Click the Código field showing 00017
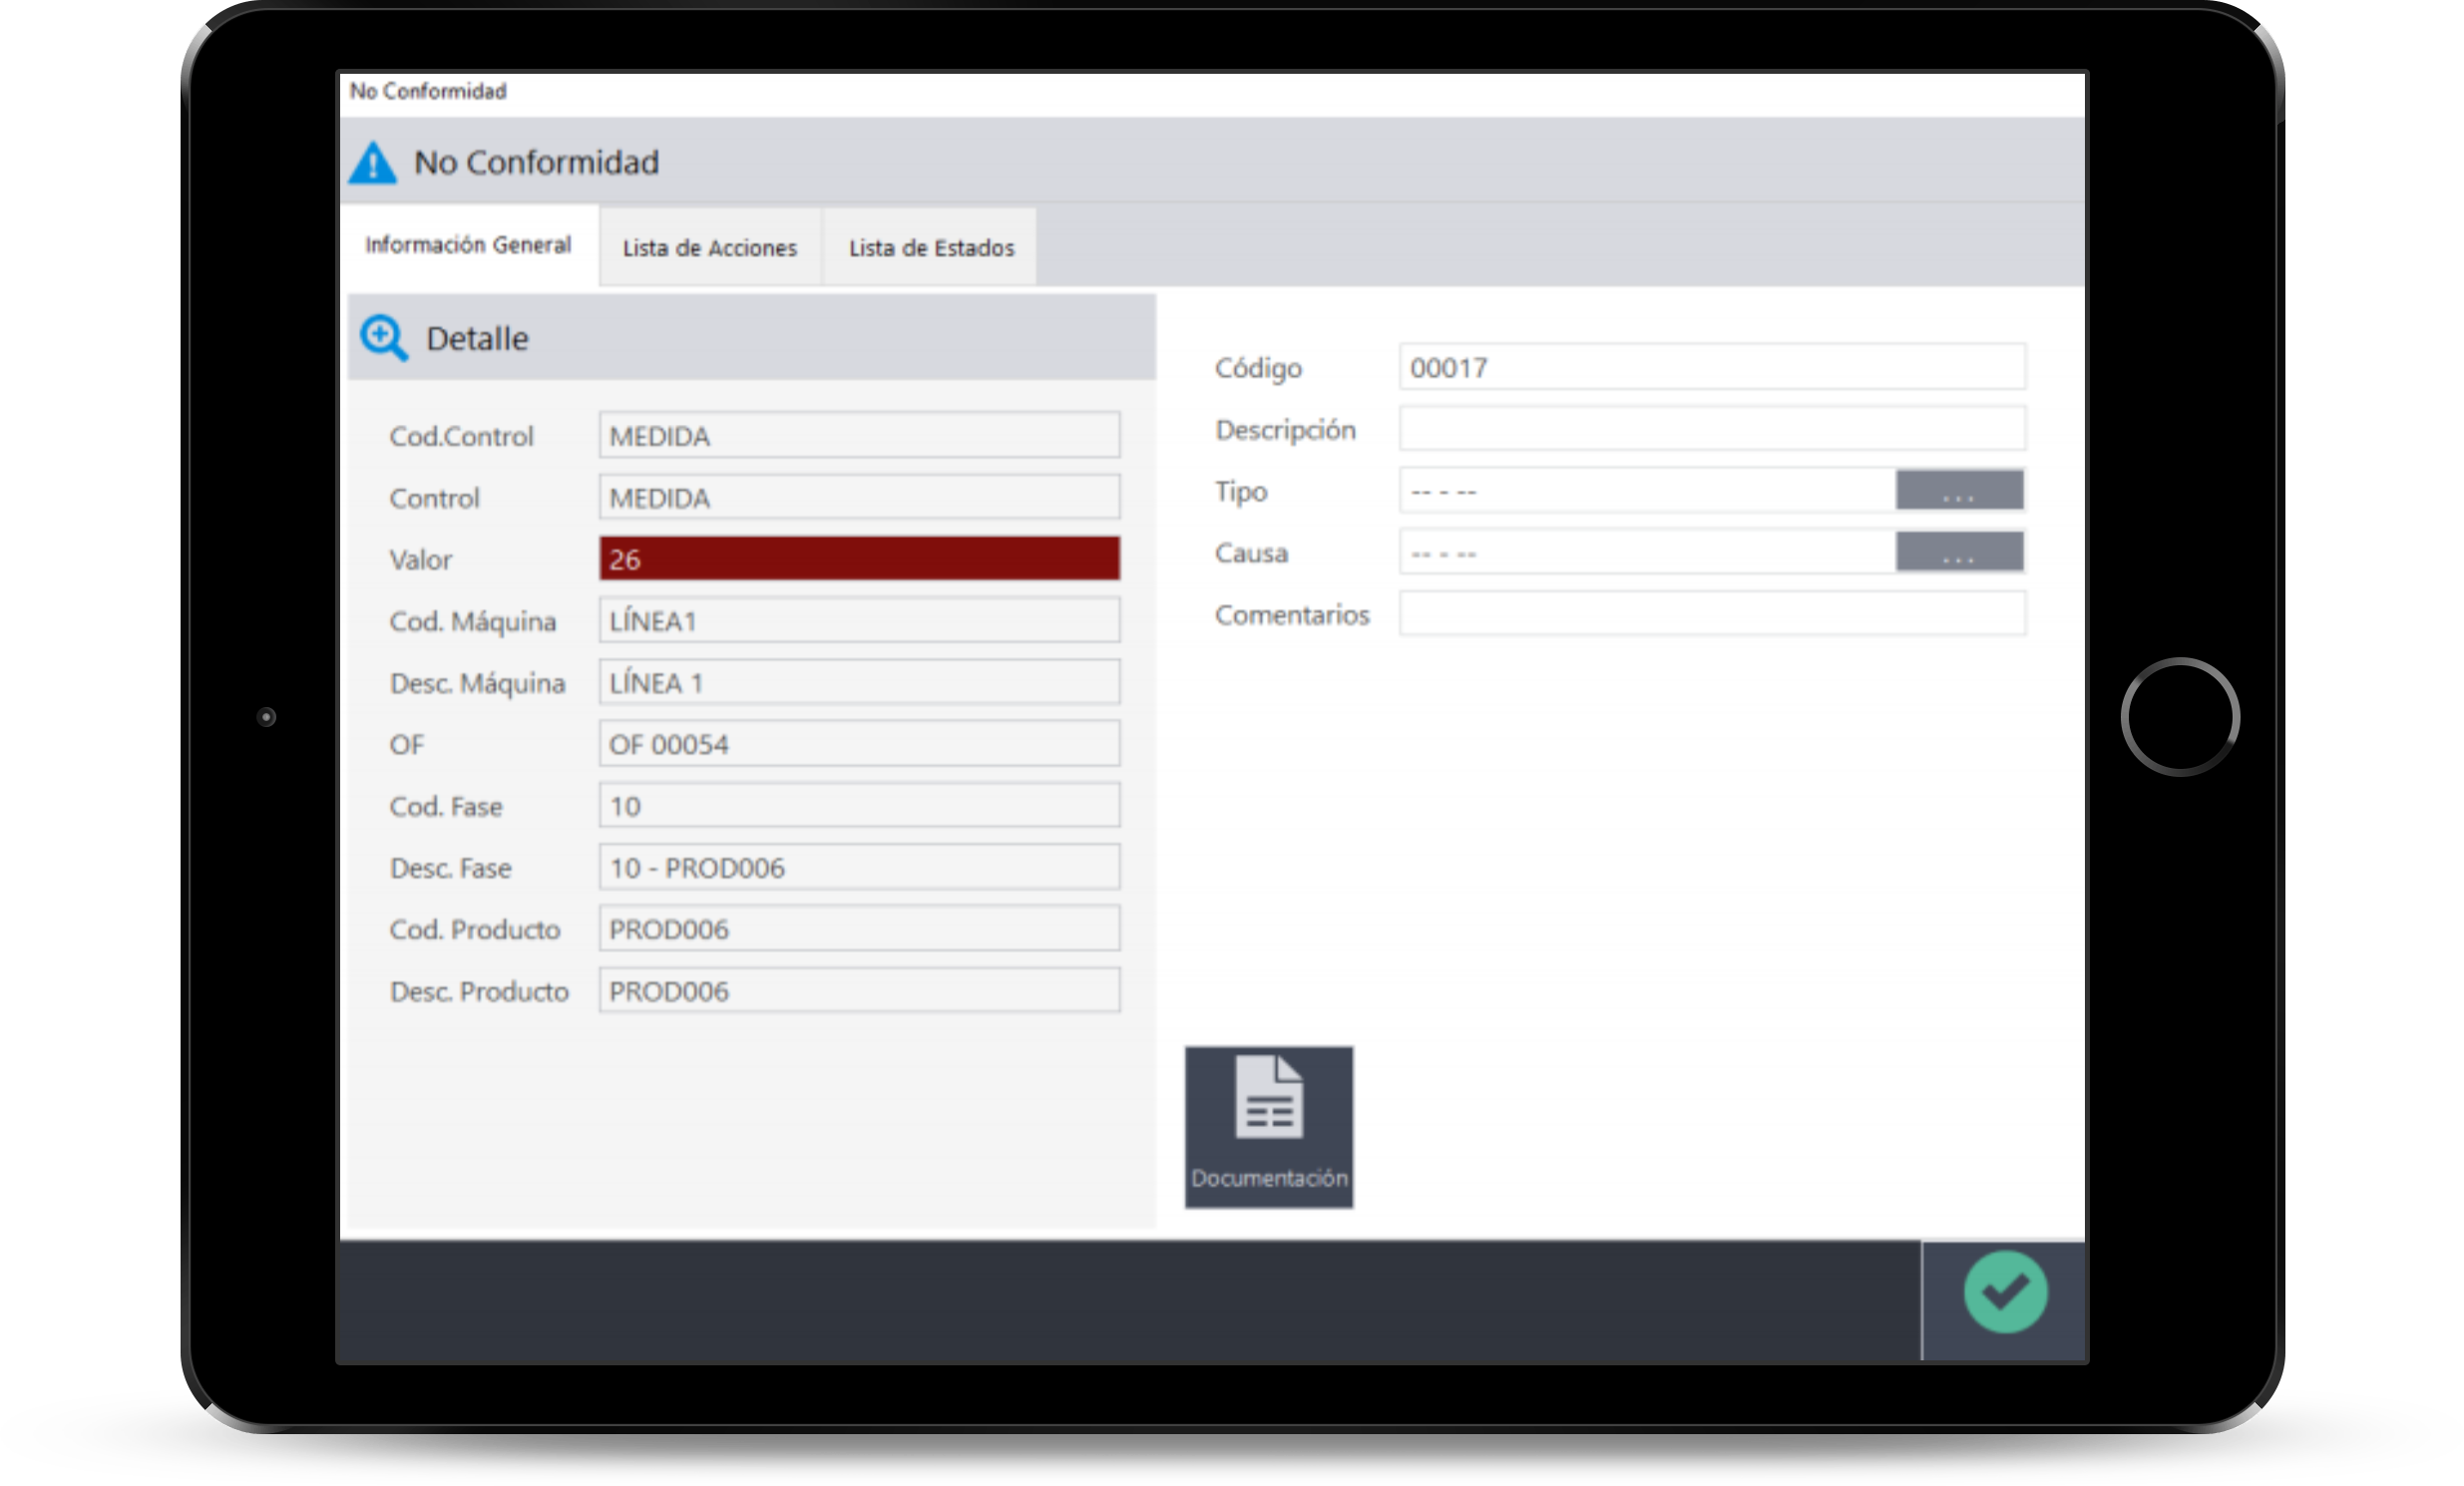The image size is (2464, 1486). point(1711,367)
